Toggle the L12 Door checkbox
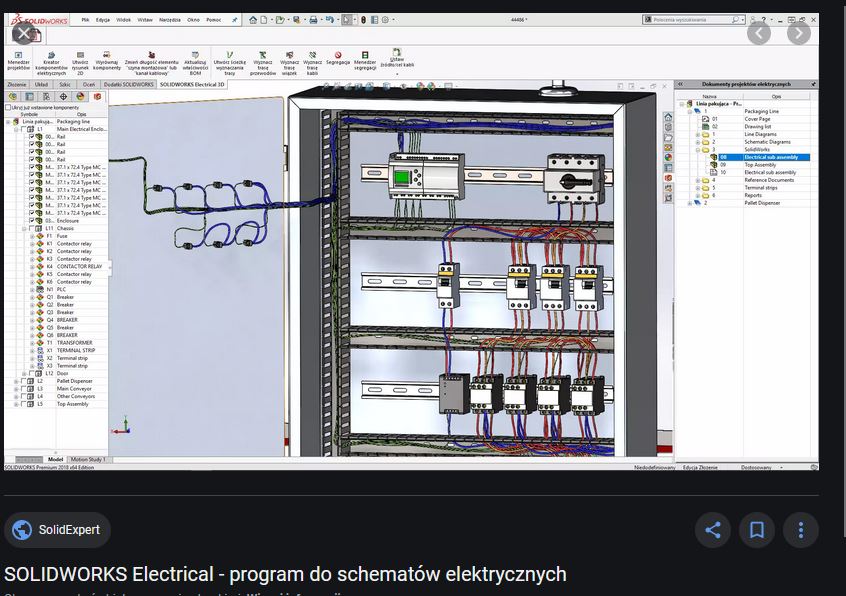The image size is (846, 596). [x=31, y=373]
